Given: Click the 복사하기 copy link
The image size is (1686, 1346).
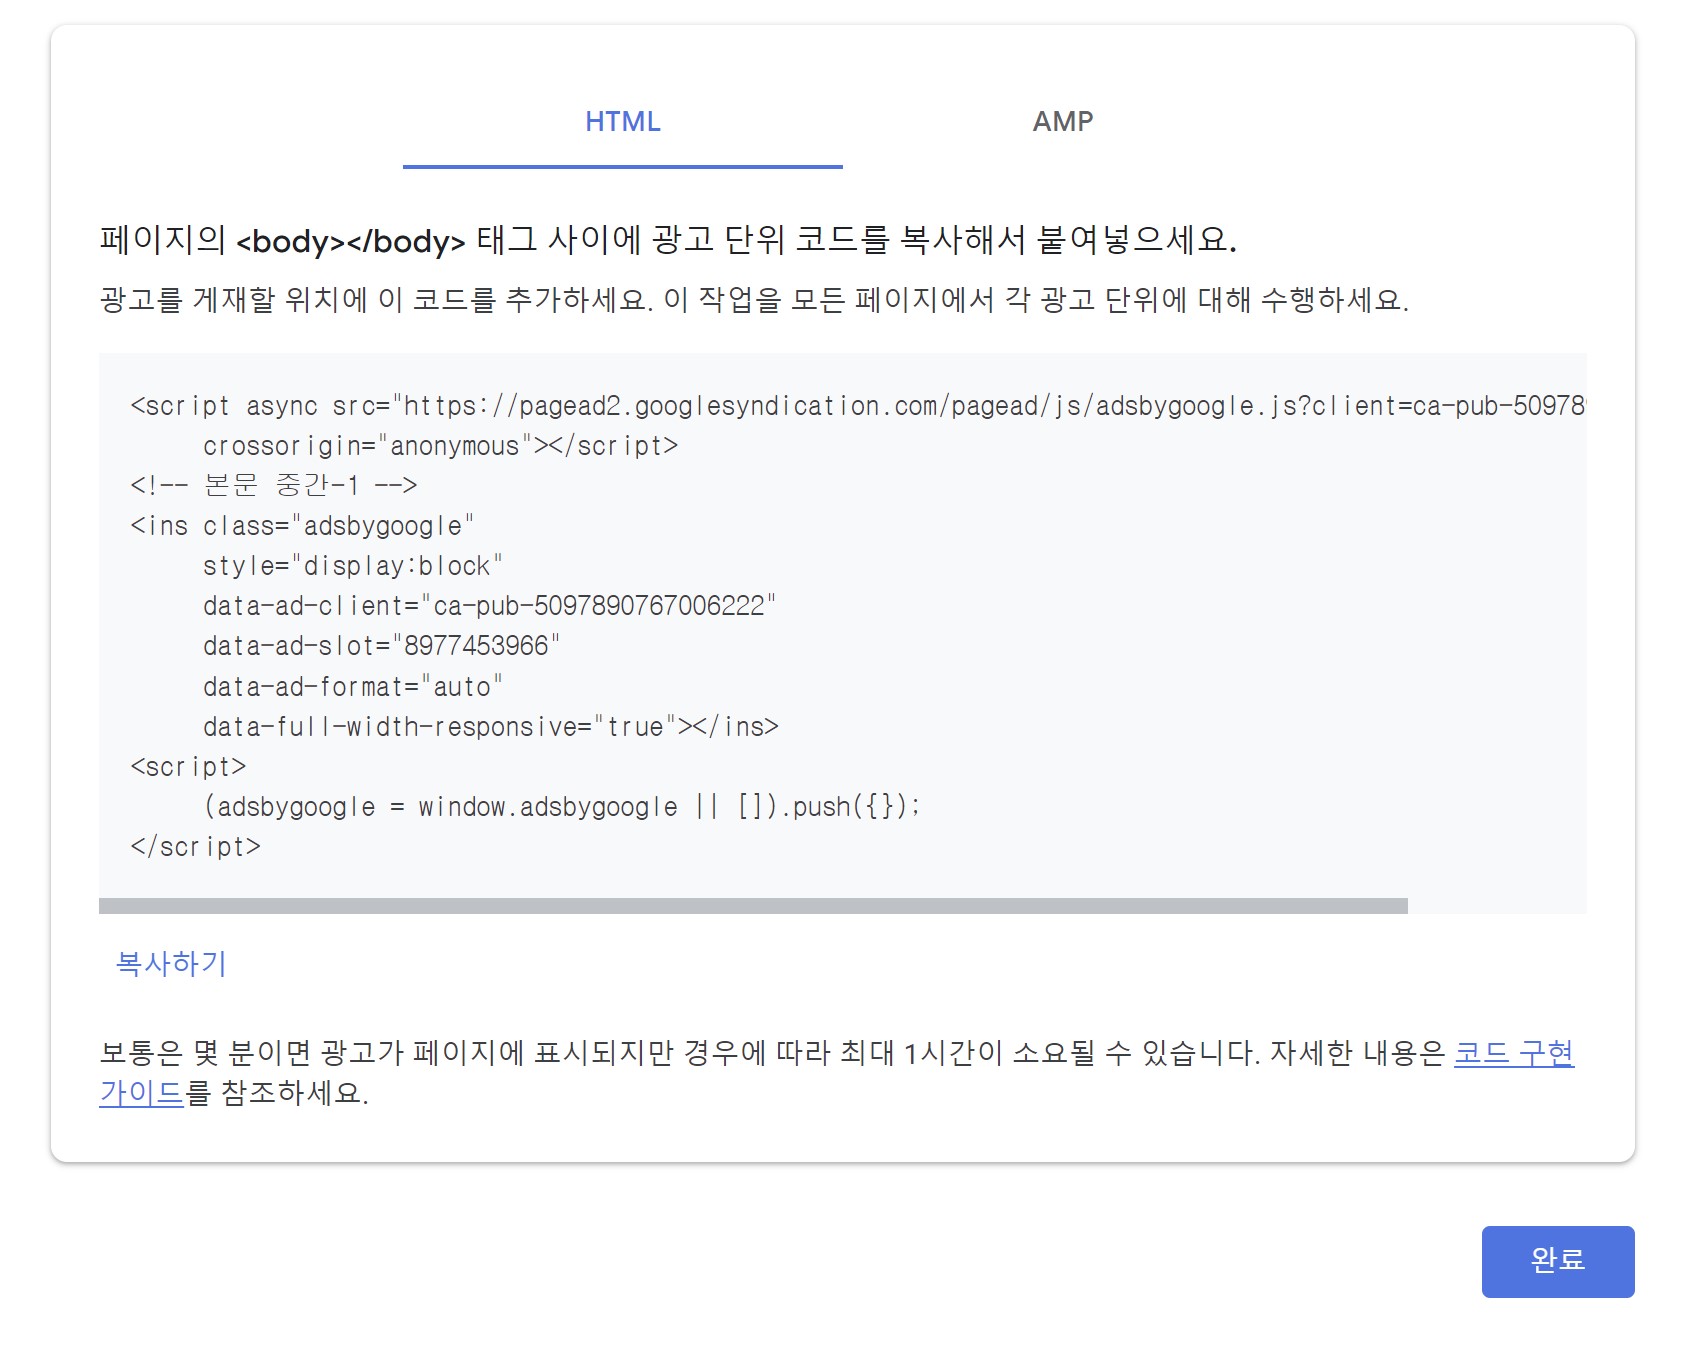Looking at the screenshot, I should tap(172, 963).
